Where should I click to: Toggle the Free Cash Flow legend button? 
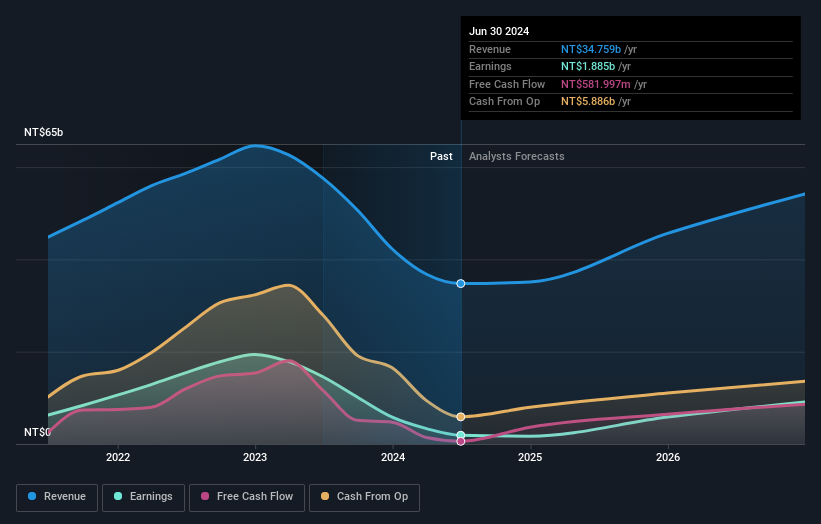tap(247, 497)
